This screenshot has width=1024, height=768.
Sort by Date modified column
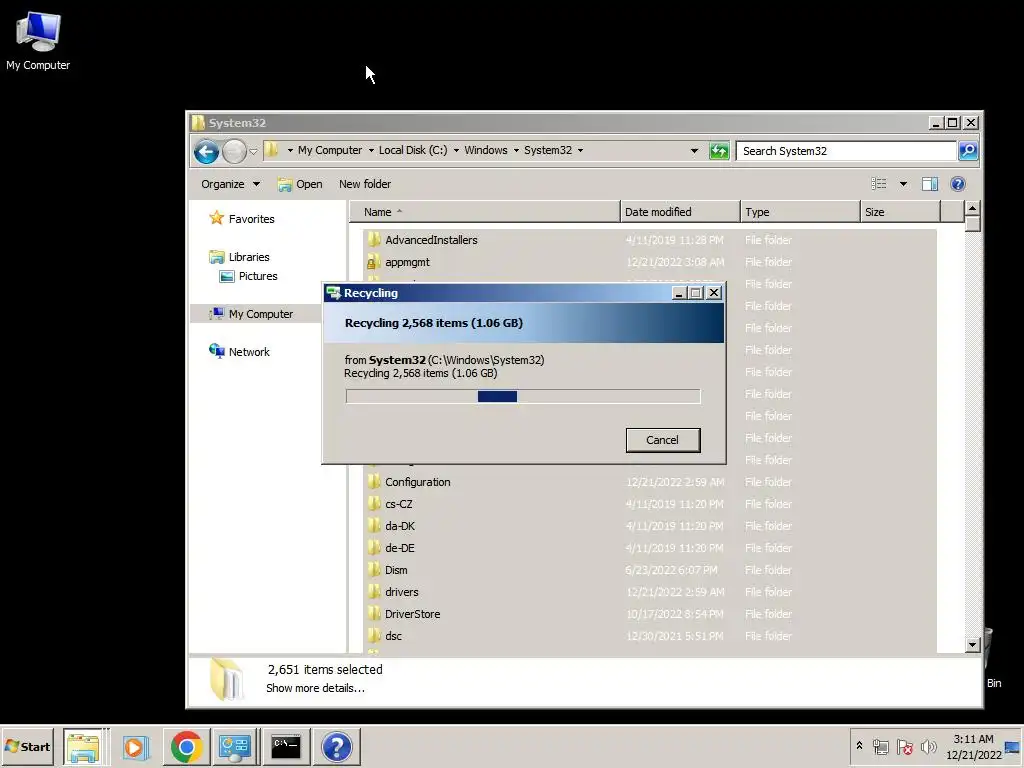coord(680,212)
